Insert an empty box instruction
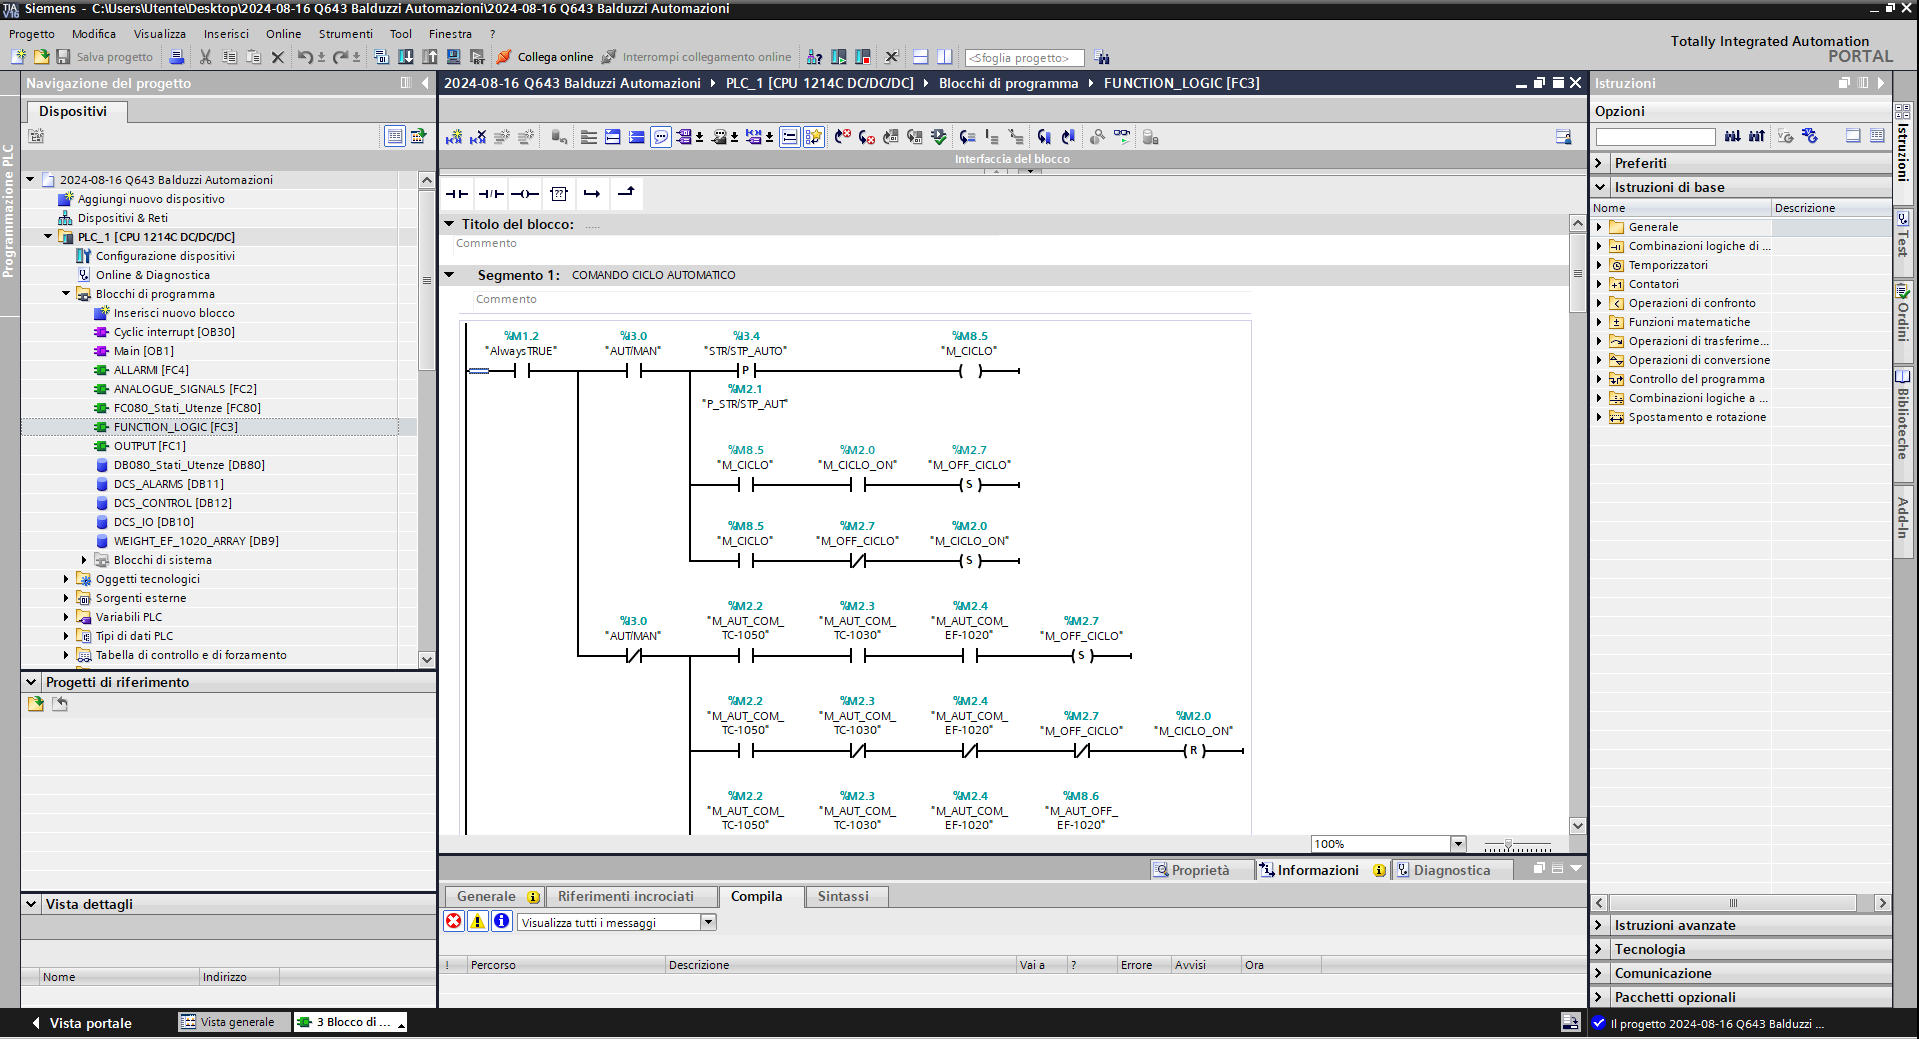Image resolution: width=1919 pixels, height=1039 pixels. (559, 194)
